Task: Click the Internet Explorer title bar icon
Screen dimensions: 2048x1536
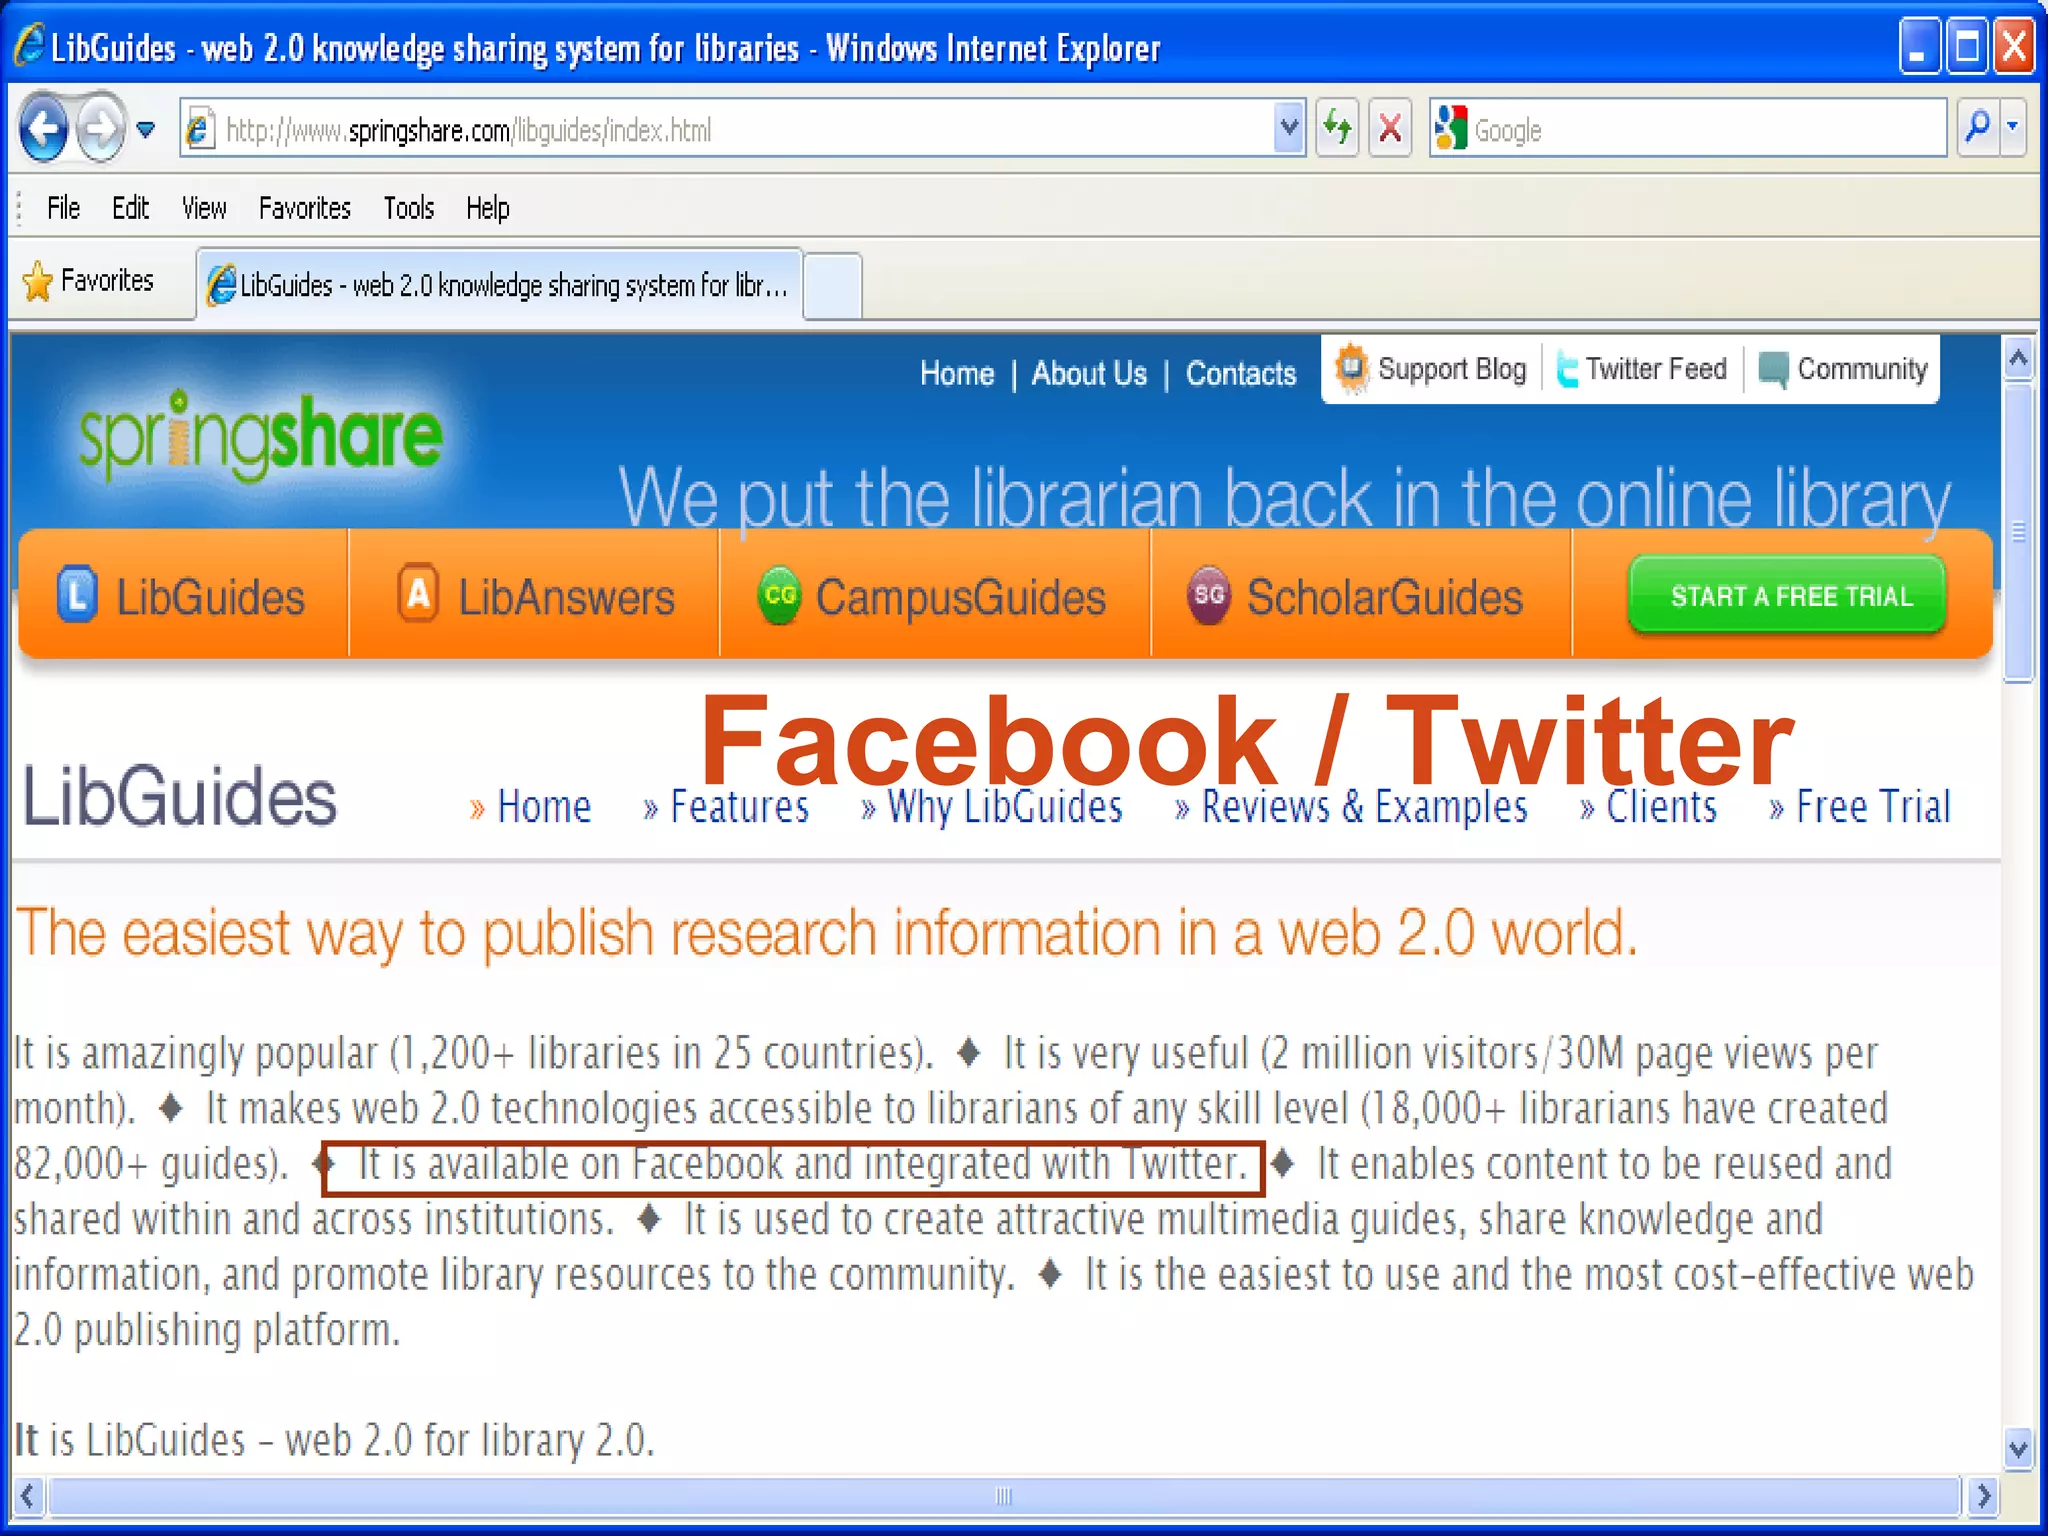Action: [28, 45]
